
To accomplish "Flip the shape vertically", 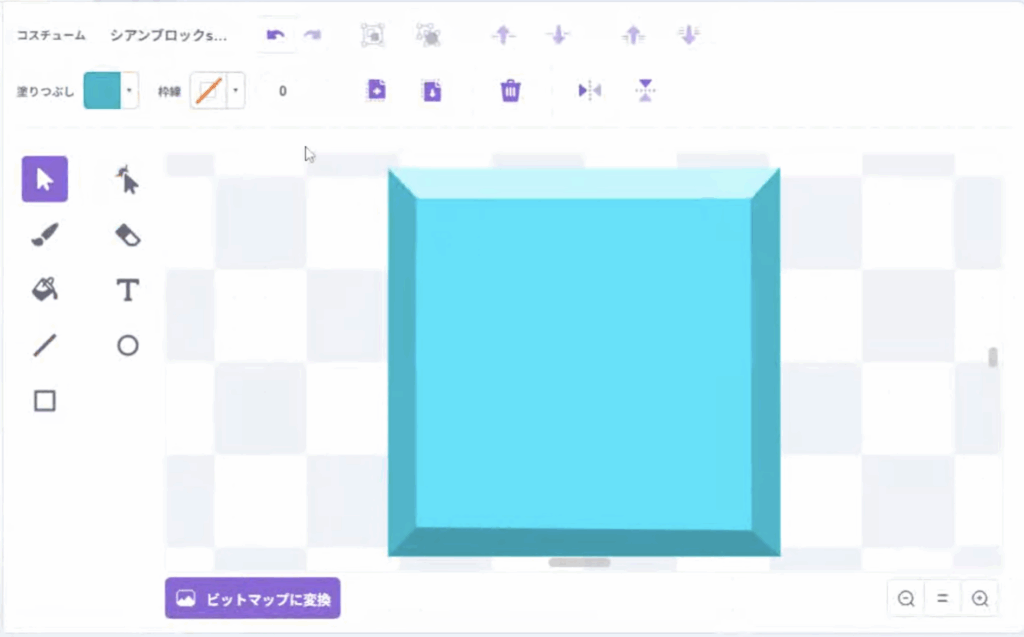I will (x=645, y=91).
